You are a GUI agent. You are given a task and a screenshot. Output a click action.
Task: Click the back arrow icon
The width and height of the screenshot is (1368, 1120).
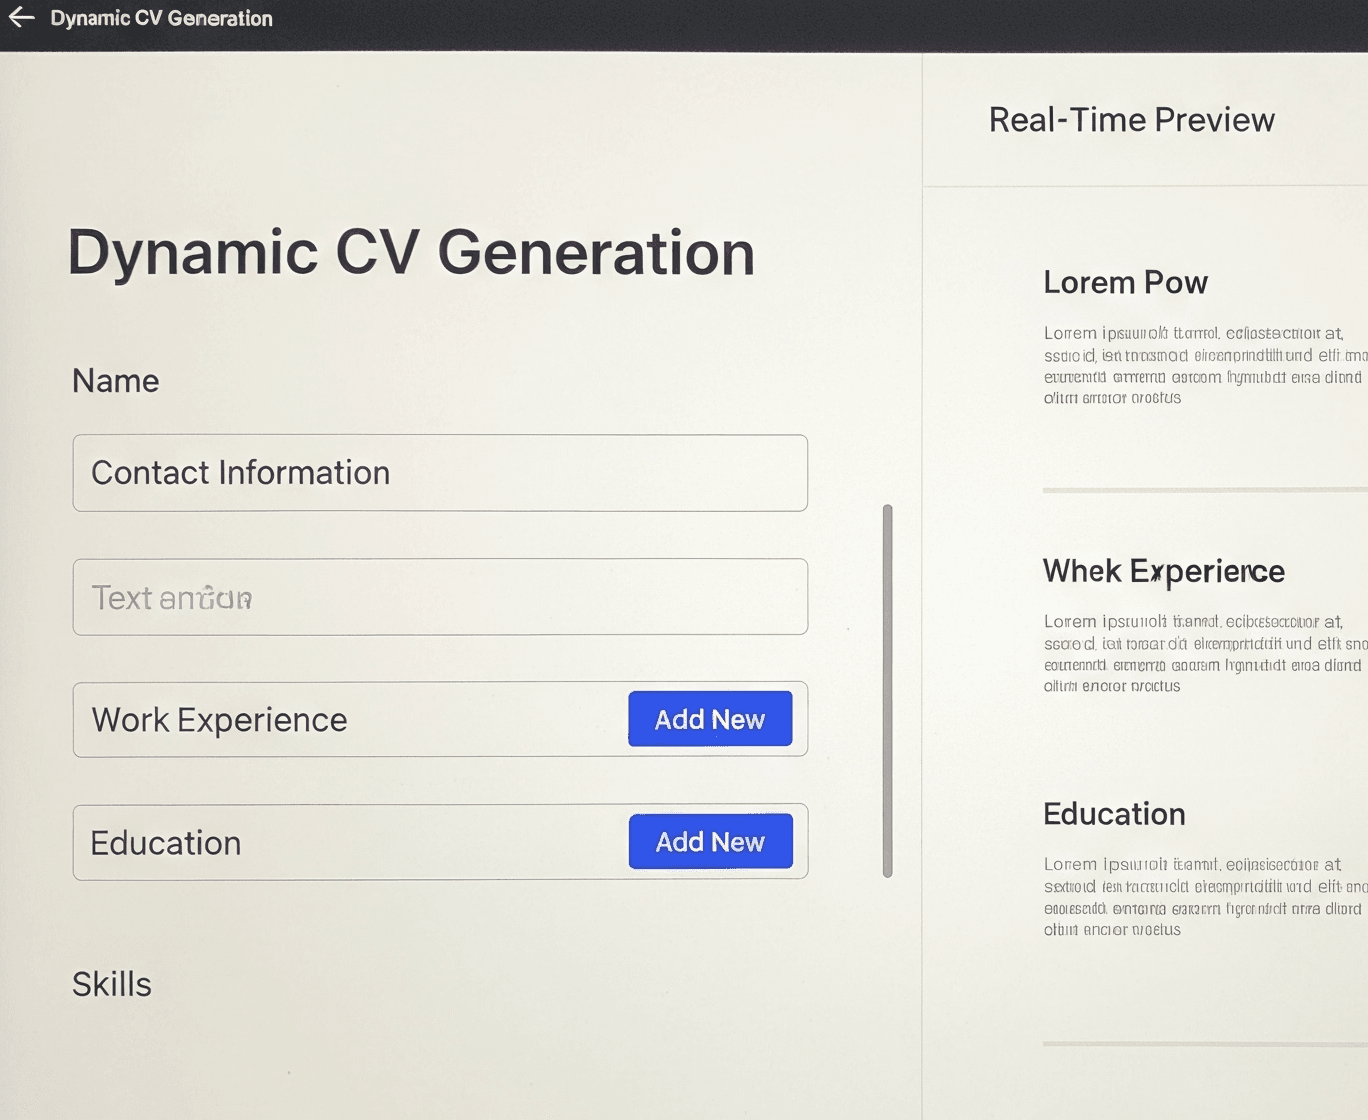(x=22, y=18)
